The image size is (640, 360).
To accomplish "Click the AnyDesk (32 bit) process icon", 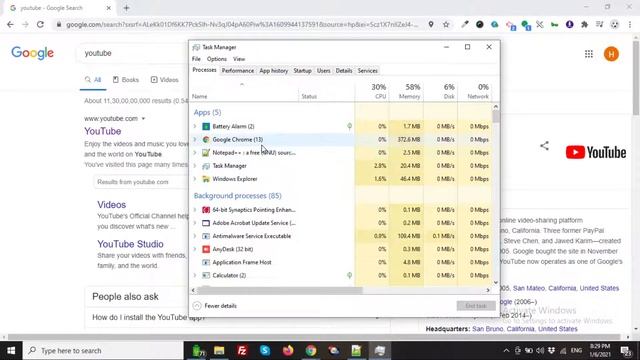I will point(206,249).
